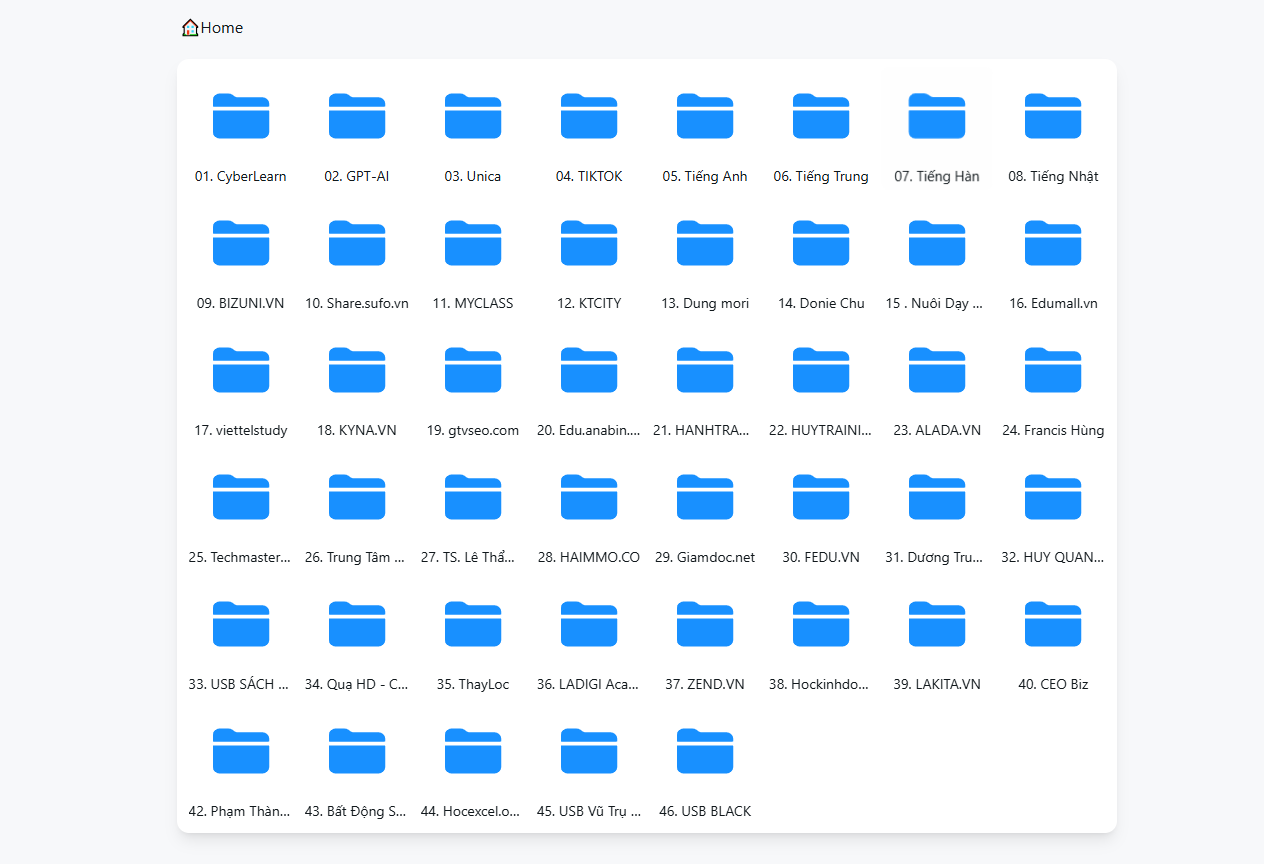Click the 35. ThayLoc folder icon
Viewport: 1264px width, 864px height.
pyautogui.click(x=473, y=624)
